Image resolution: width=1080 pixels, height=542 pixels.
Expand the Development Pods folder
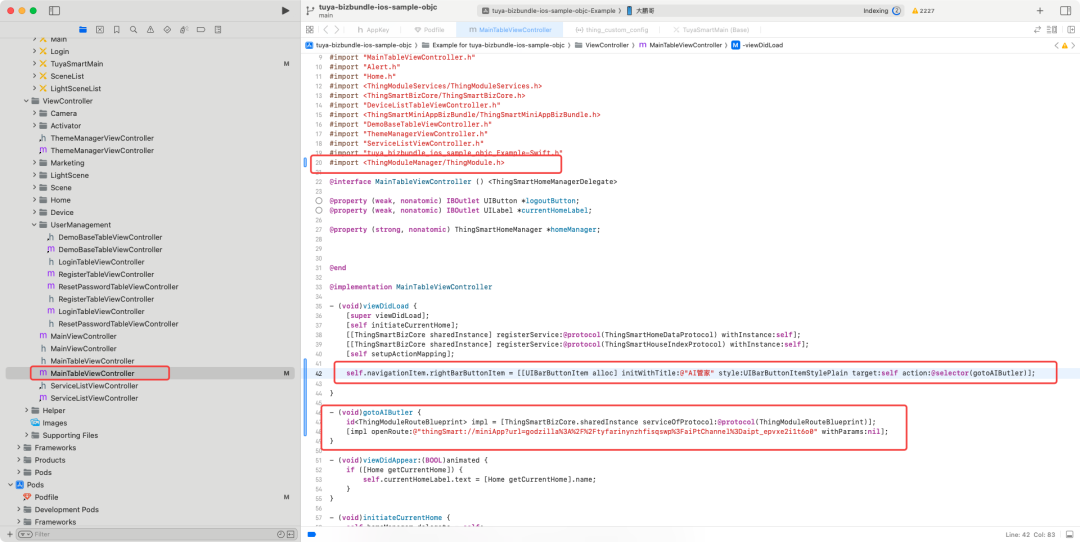point(18,510)
